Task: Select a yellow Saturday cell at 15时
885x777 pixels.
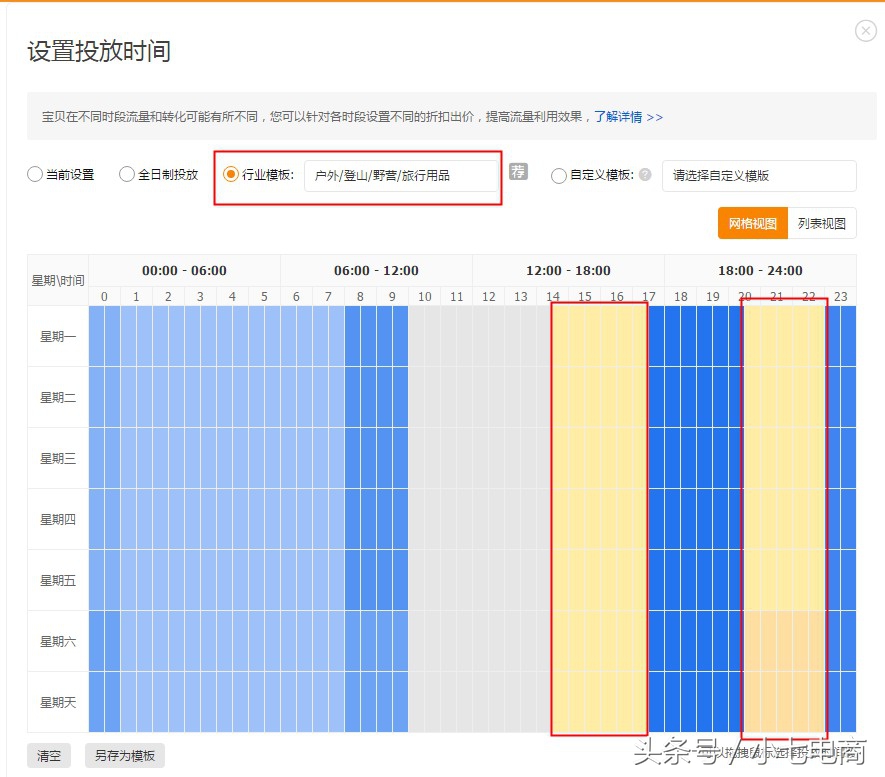Action: point(585,641)
